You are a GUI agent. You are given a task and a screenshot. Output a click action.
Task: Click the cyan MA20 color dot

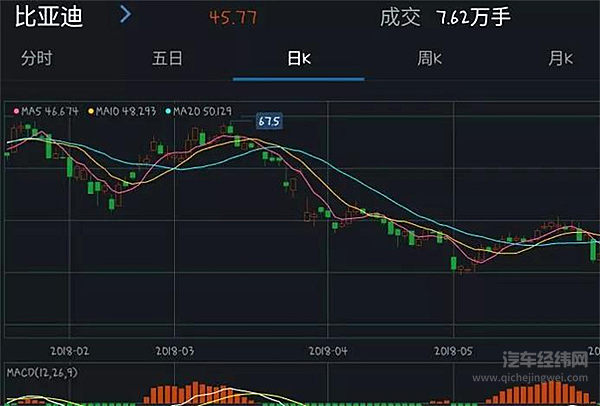(x=168, y=111)
